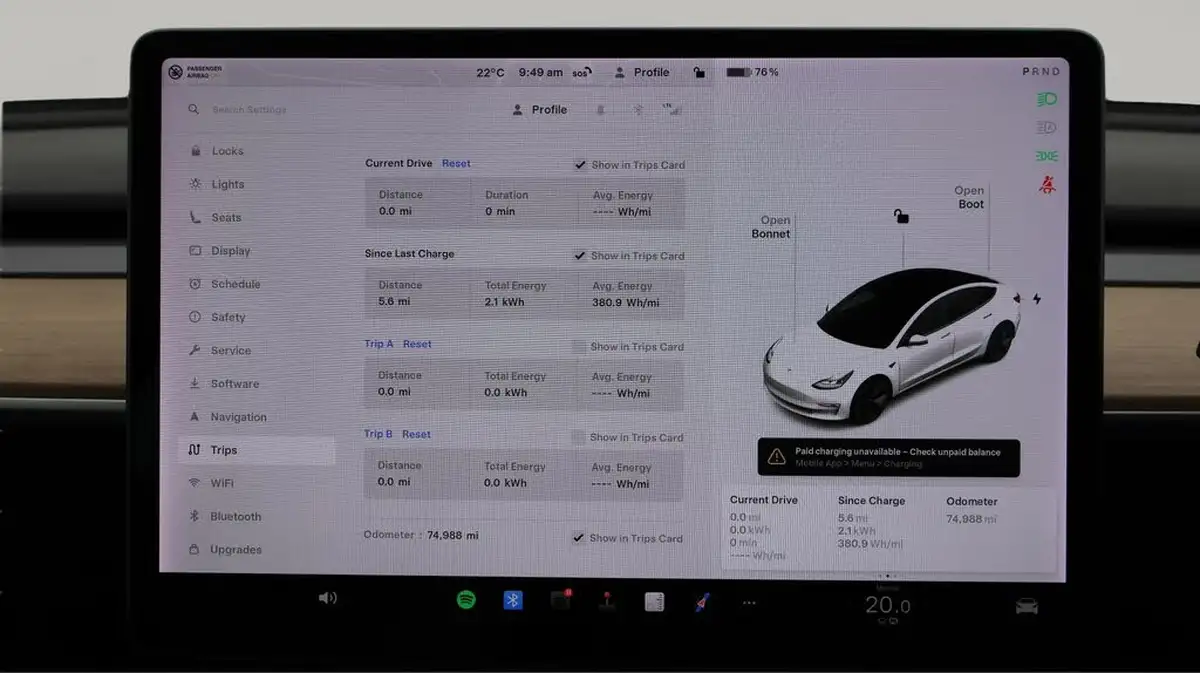Open Profile in the settings header
The height and width of the screenshot is (673, 1200).
click(x=539, y=110)
